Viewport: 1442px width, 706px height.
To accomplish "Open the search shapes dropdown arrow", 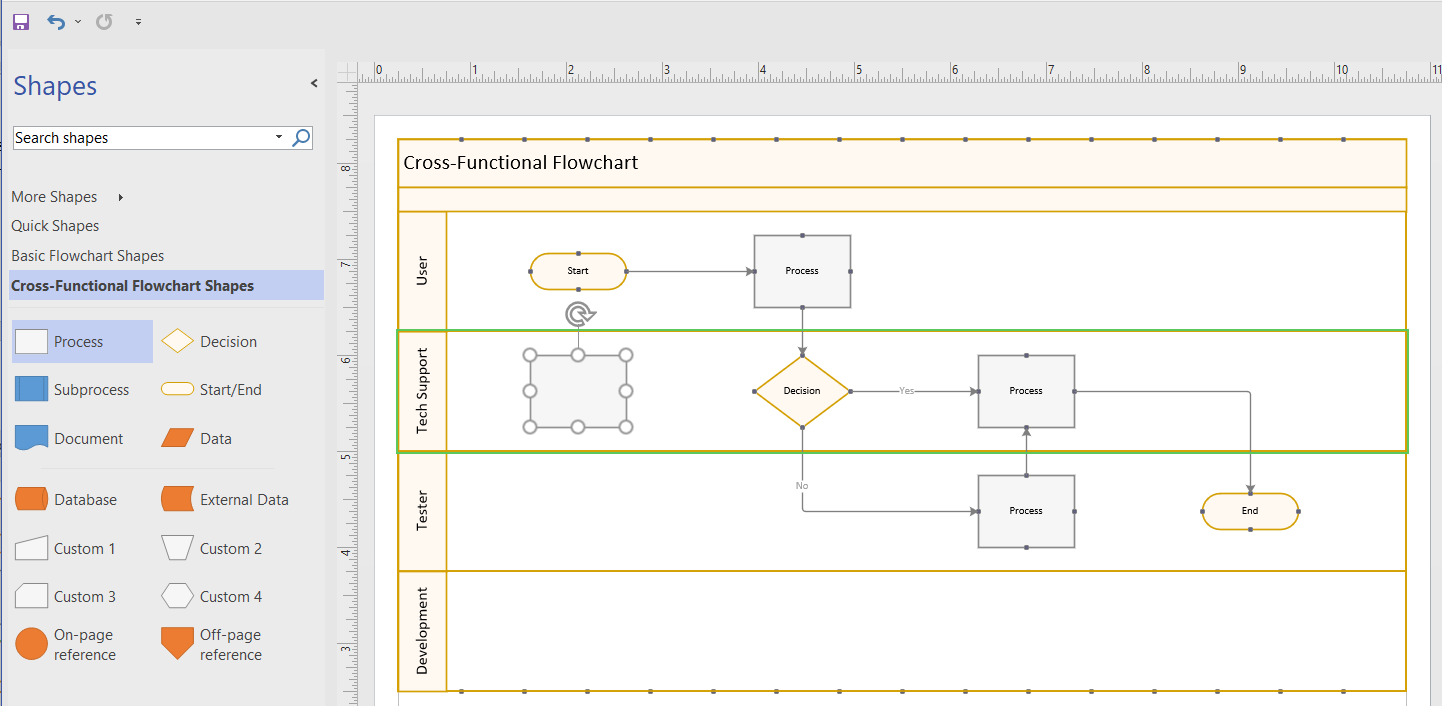I will [277, 137].
